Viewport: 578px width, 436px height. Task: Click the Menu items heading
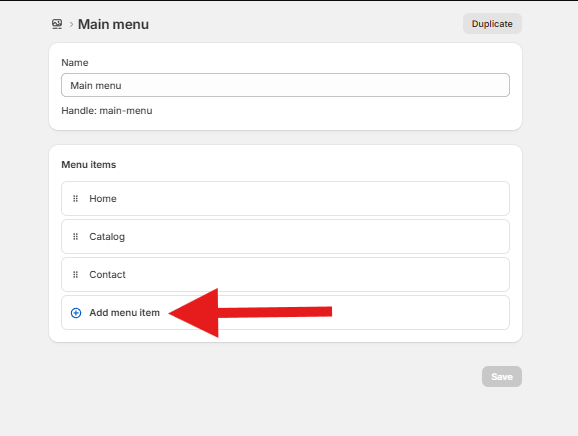click(x=89, y=164)
